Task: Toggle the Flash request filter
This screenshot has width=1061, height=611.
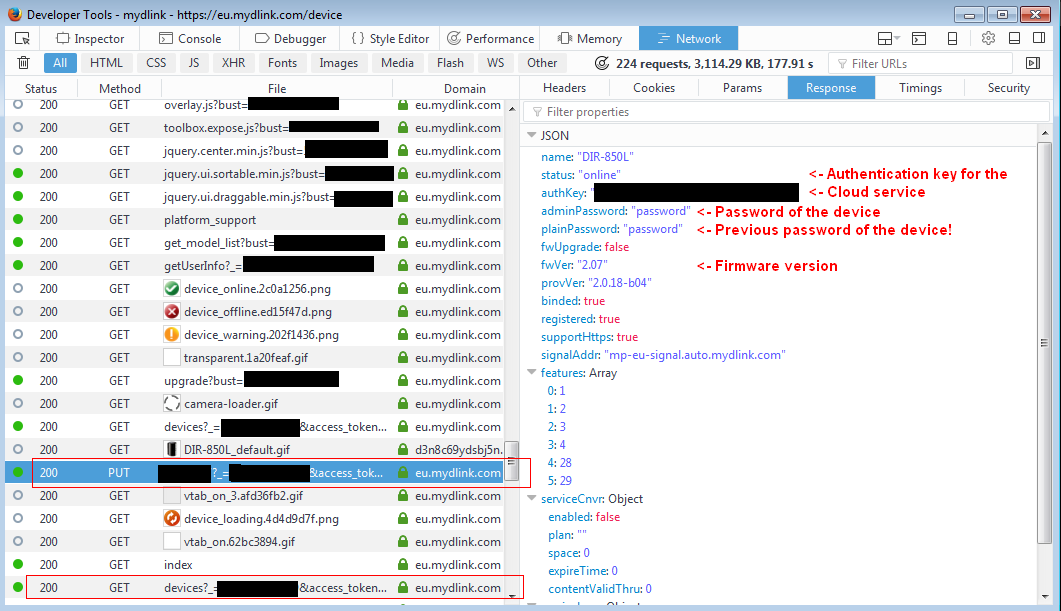Action: pos(450,63)
